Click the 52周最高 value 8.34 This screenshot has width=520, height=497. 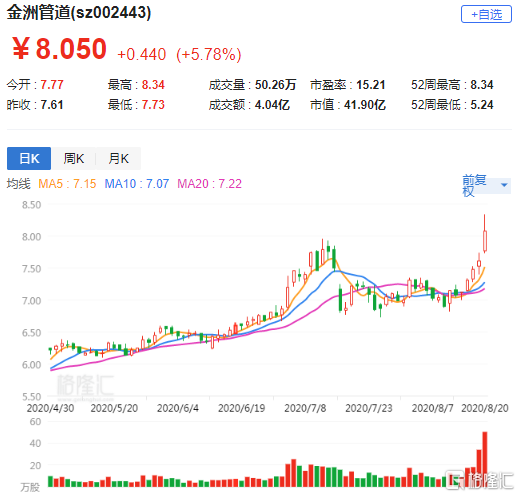(x=482, y=85)
